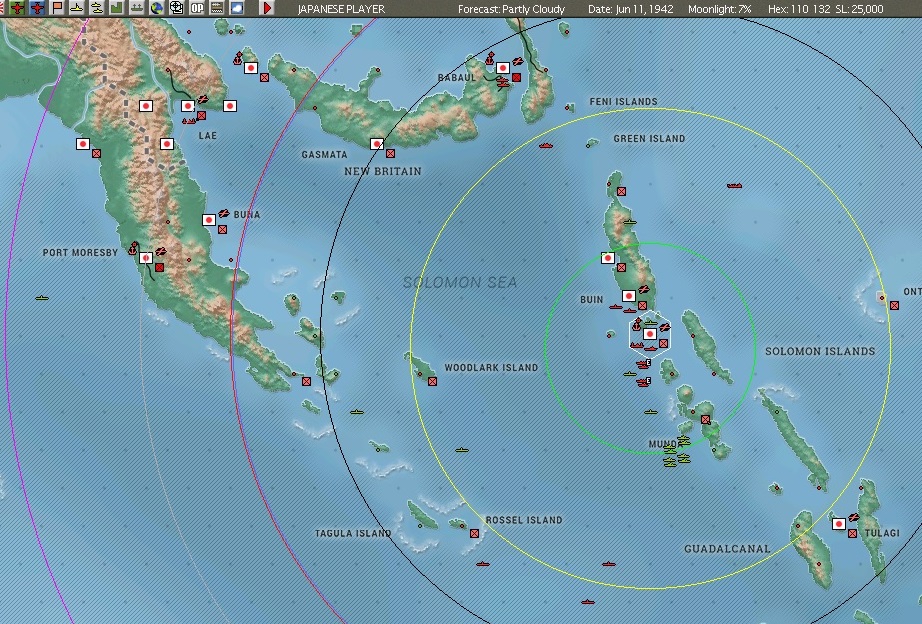Click the Solomon Sea map label

coord(460,282)
